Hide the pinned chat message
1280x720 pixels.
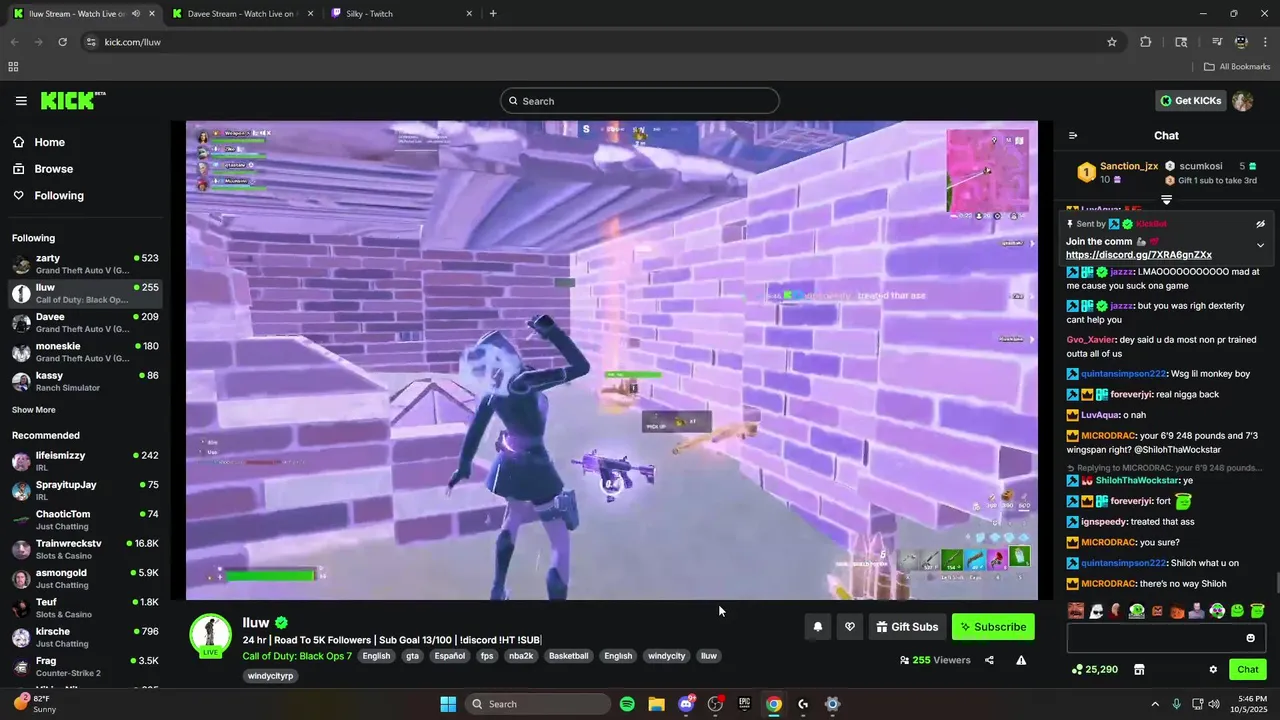pyautogui.click(x=1260, y=224)
